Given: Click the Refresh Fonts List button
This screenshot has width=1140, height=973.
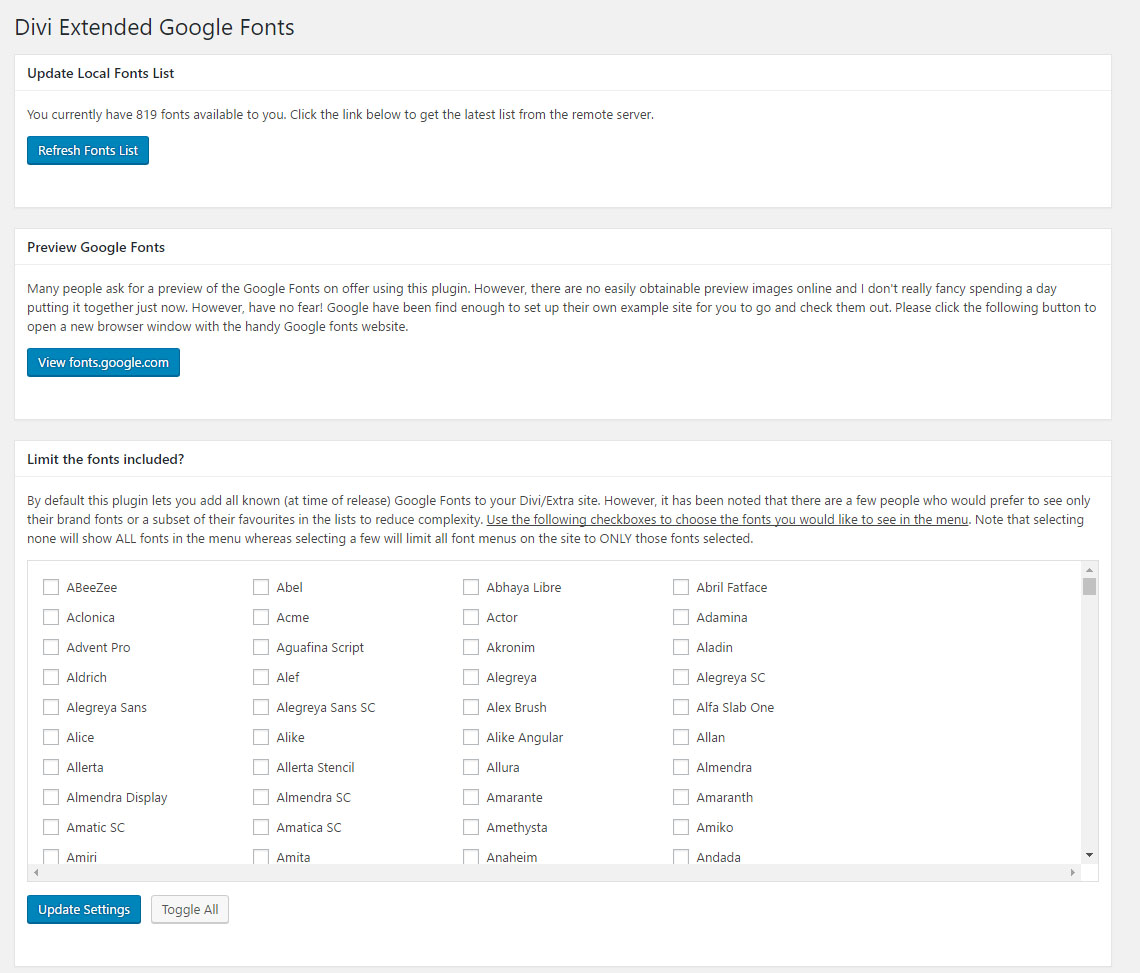Looking at the screenshot, I should coord(88,151).
